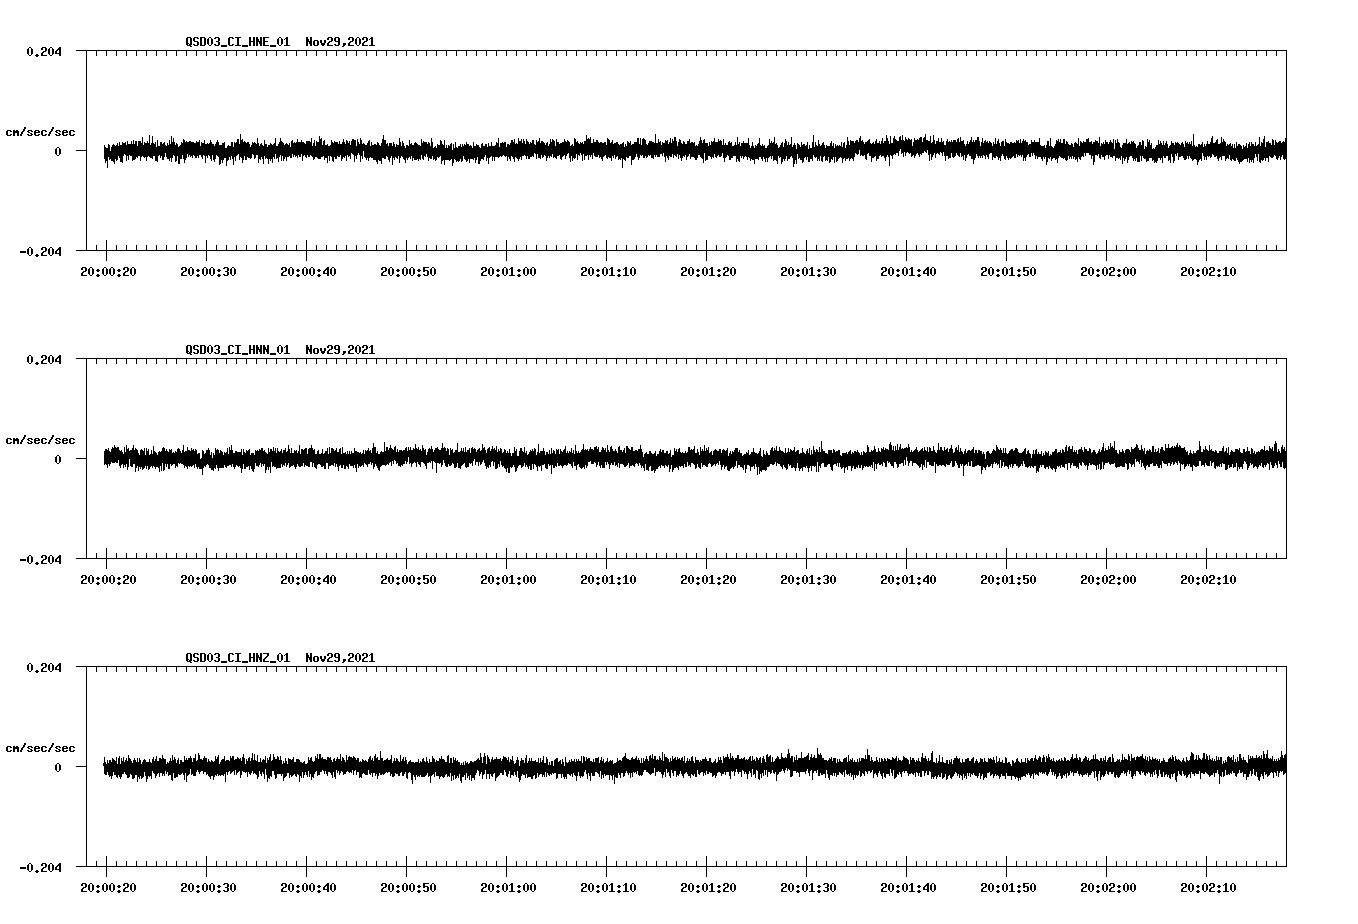The image size is (1358, 924).
Task: Select the QSD03_CI_HNN_01 channel title
Action: (x=237, y=350)
